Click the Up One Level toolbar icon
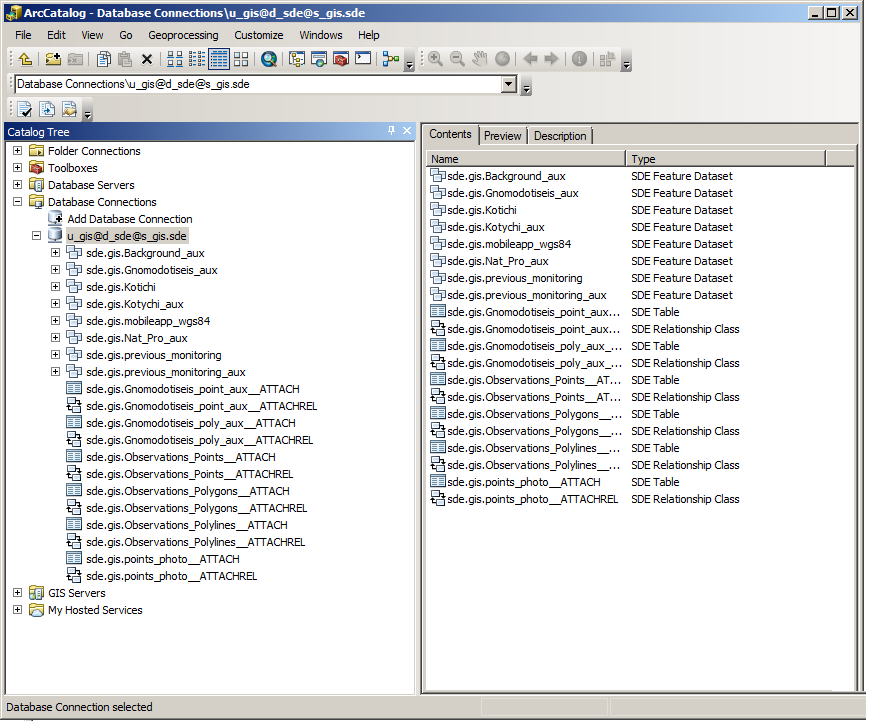Image resolution: width=870 pixels, height=721 pixels. pos(26,59)
